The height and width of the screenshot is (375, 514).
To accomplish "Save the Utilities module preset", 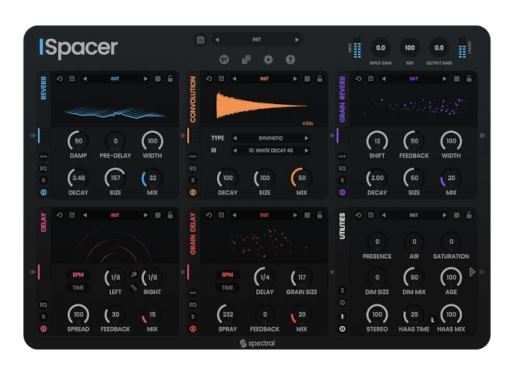I will coord(371,215).
